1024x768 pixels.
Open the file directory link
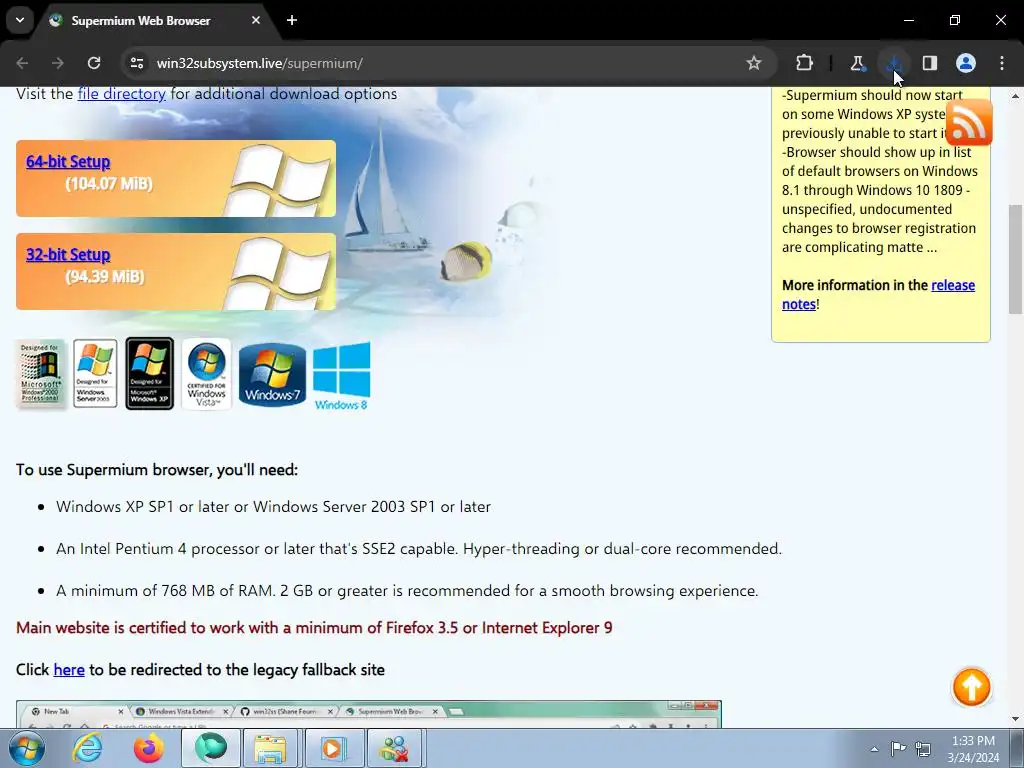click(x=121, y=93)
